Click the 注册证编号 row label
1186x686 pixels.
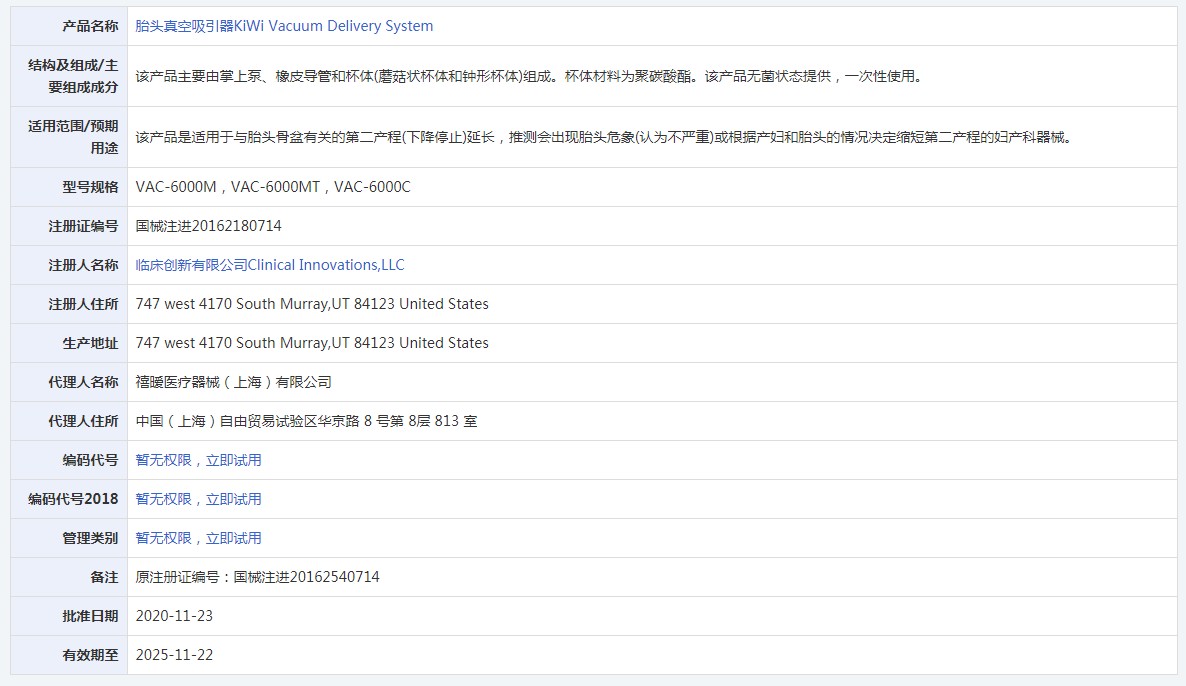click(83, 225)
